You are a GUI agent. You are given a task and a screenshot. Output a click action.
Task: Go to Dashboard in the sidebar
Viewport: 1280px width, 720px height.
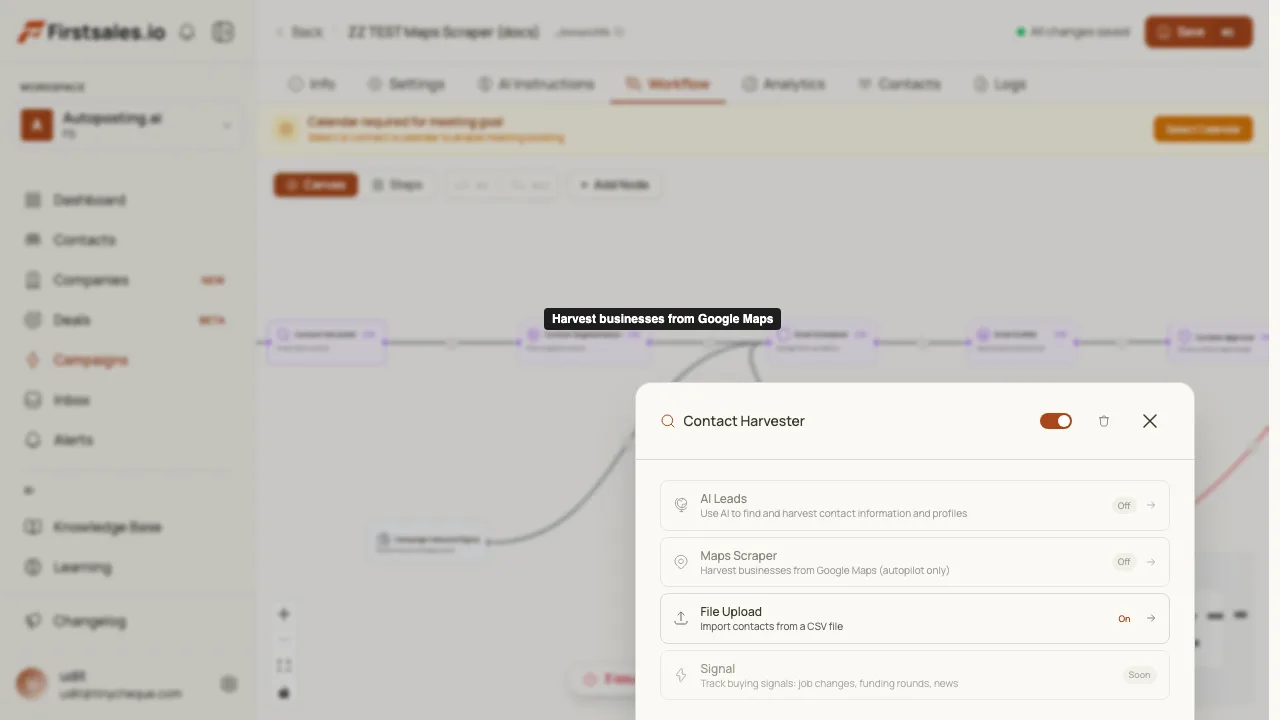pos(127,200)
